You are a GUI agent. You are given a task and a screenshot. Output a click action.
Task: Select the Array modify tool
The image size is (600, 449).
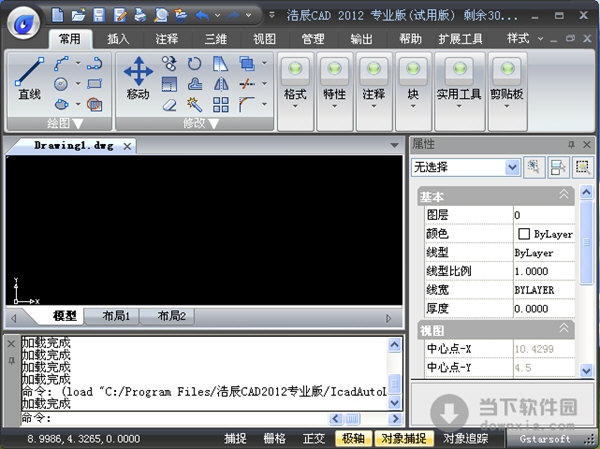[221, 104]
